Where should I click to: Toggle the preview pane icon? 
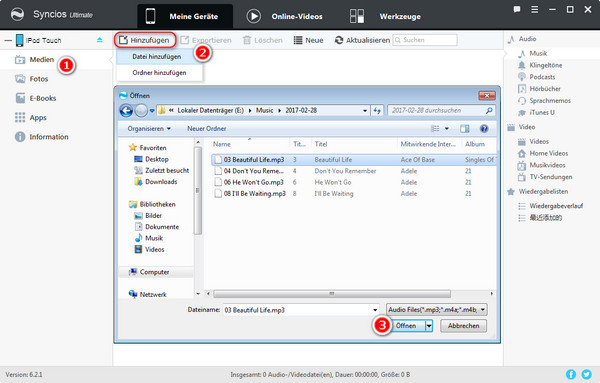pos(465,129)
